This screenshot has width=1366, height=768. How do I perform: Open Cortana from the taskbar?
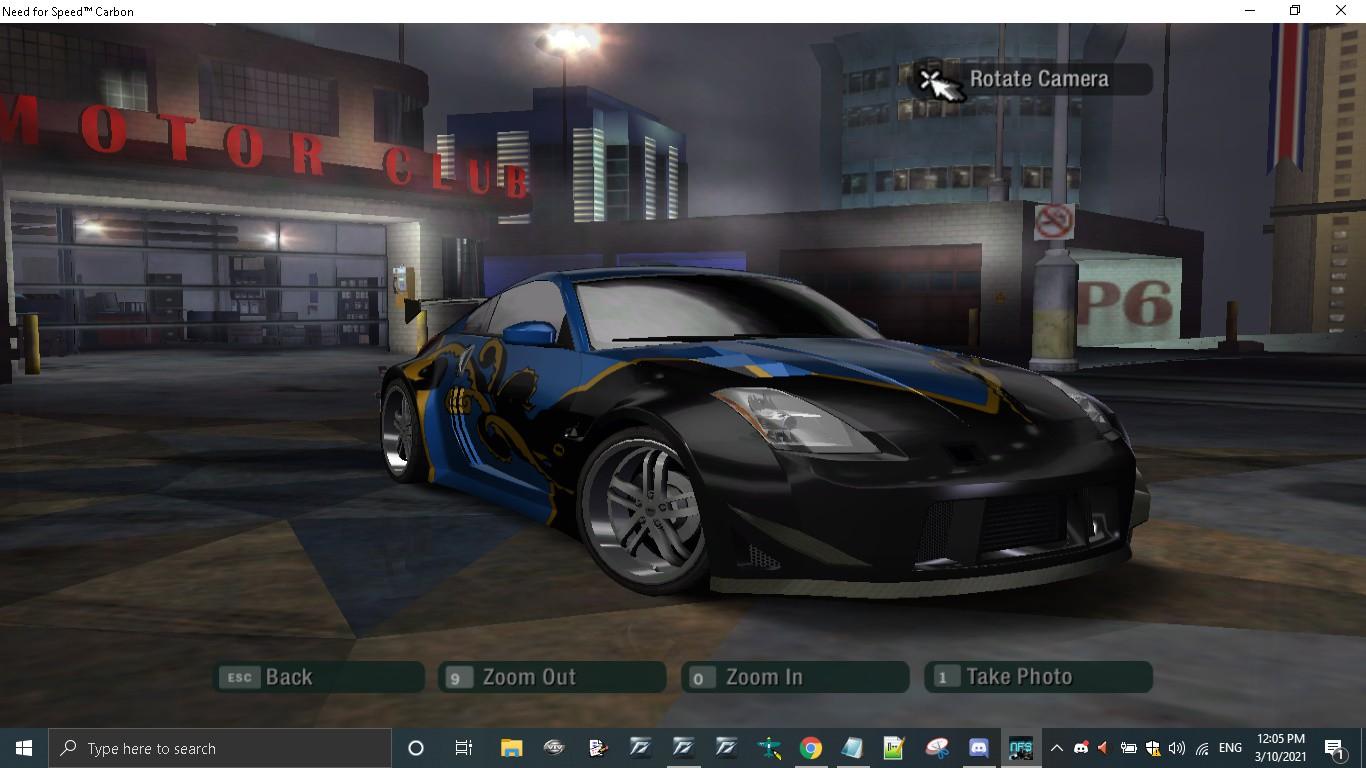[416, 748]
